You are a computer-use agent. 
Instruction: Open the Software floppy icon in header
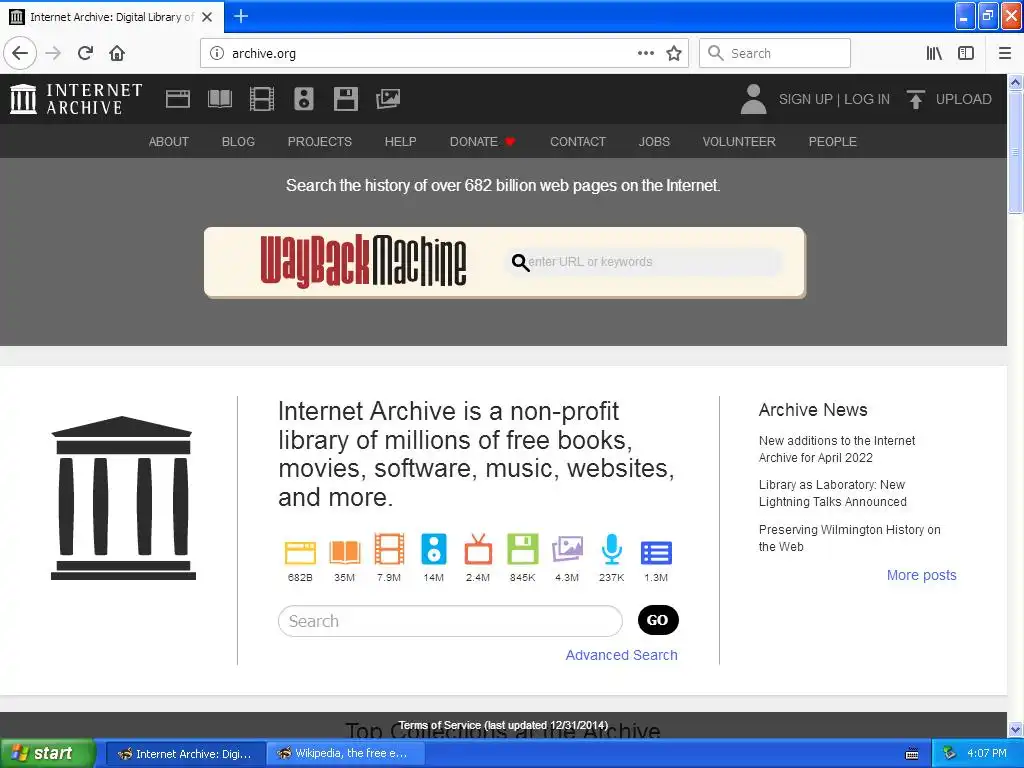tap(345, 99)
